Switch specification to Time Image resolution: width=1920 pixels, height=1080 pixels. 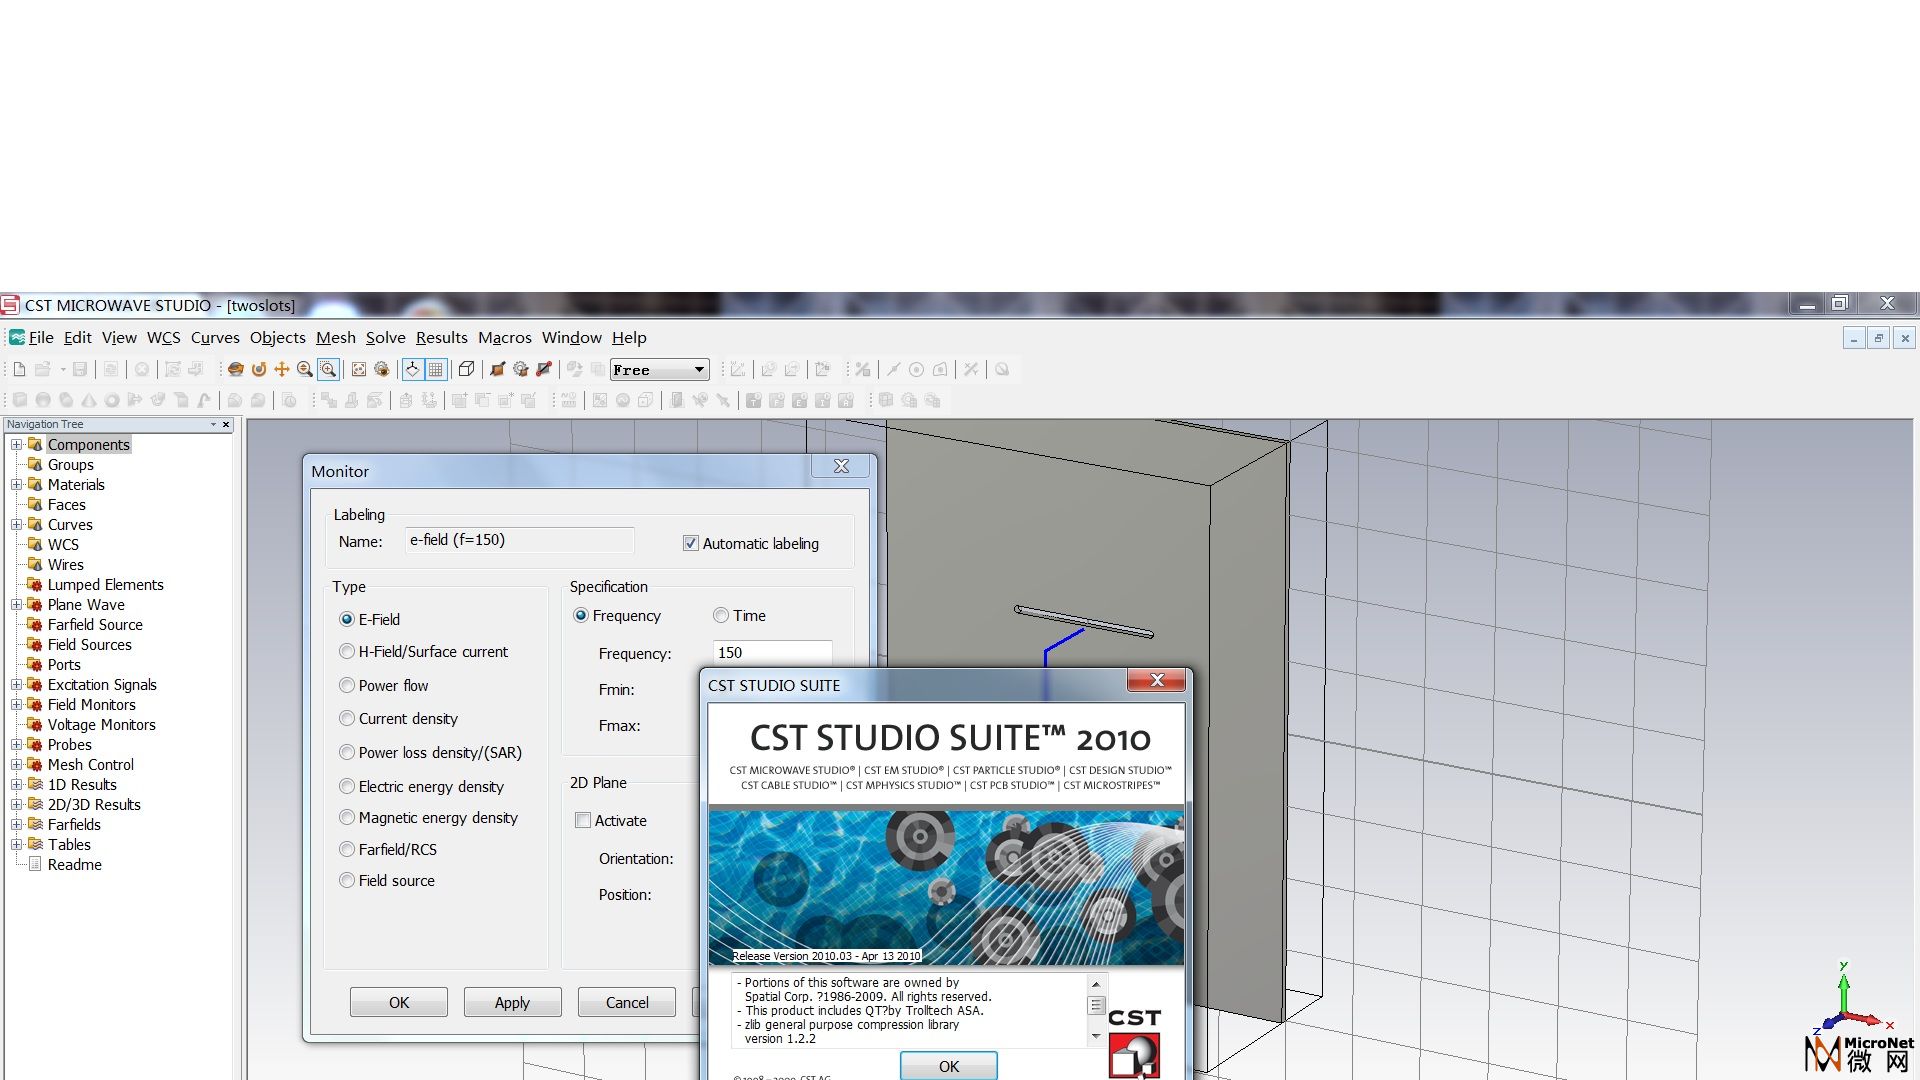pos(721,616)
